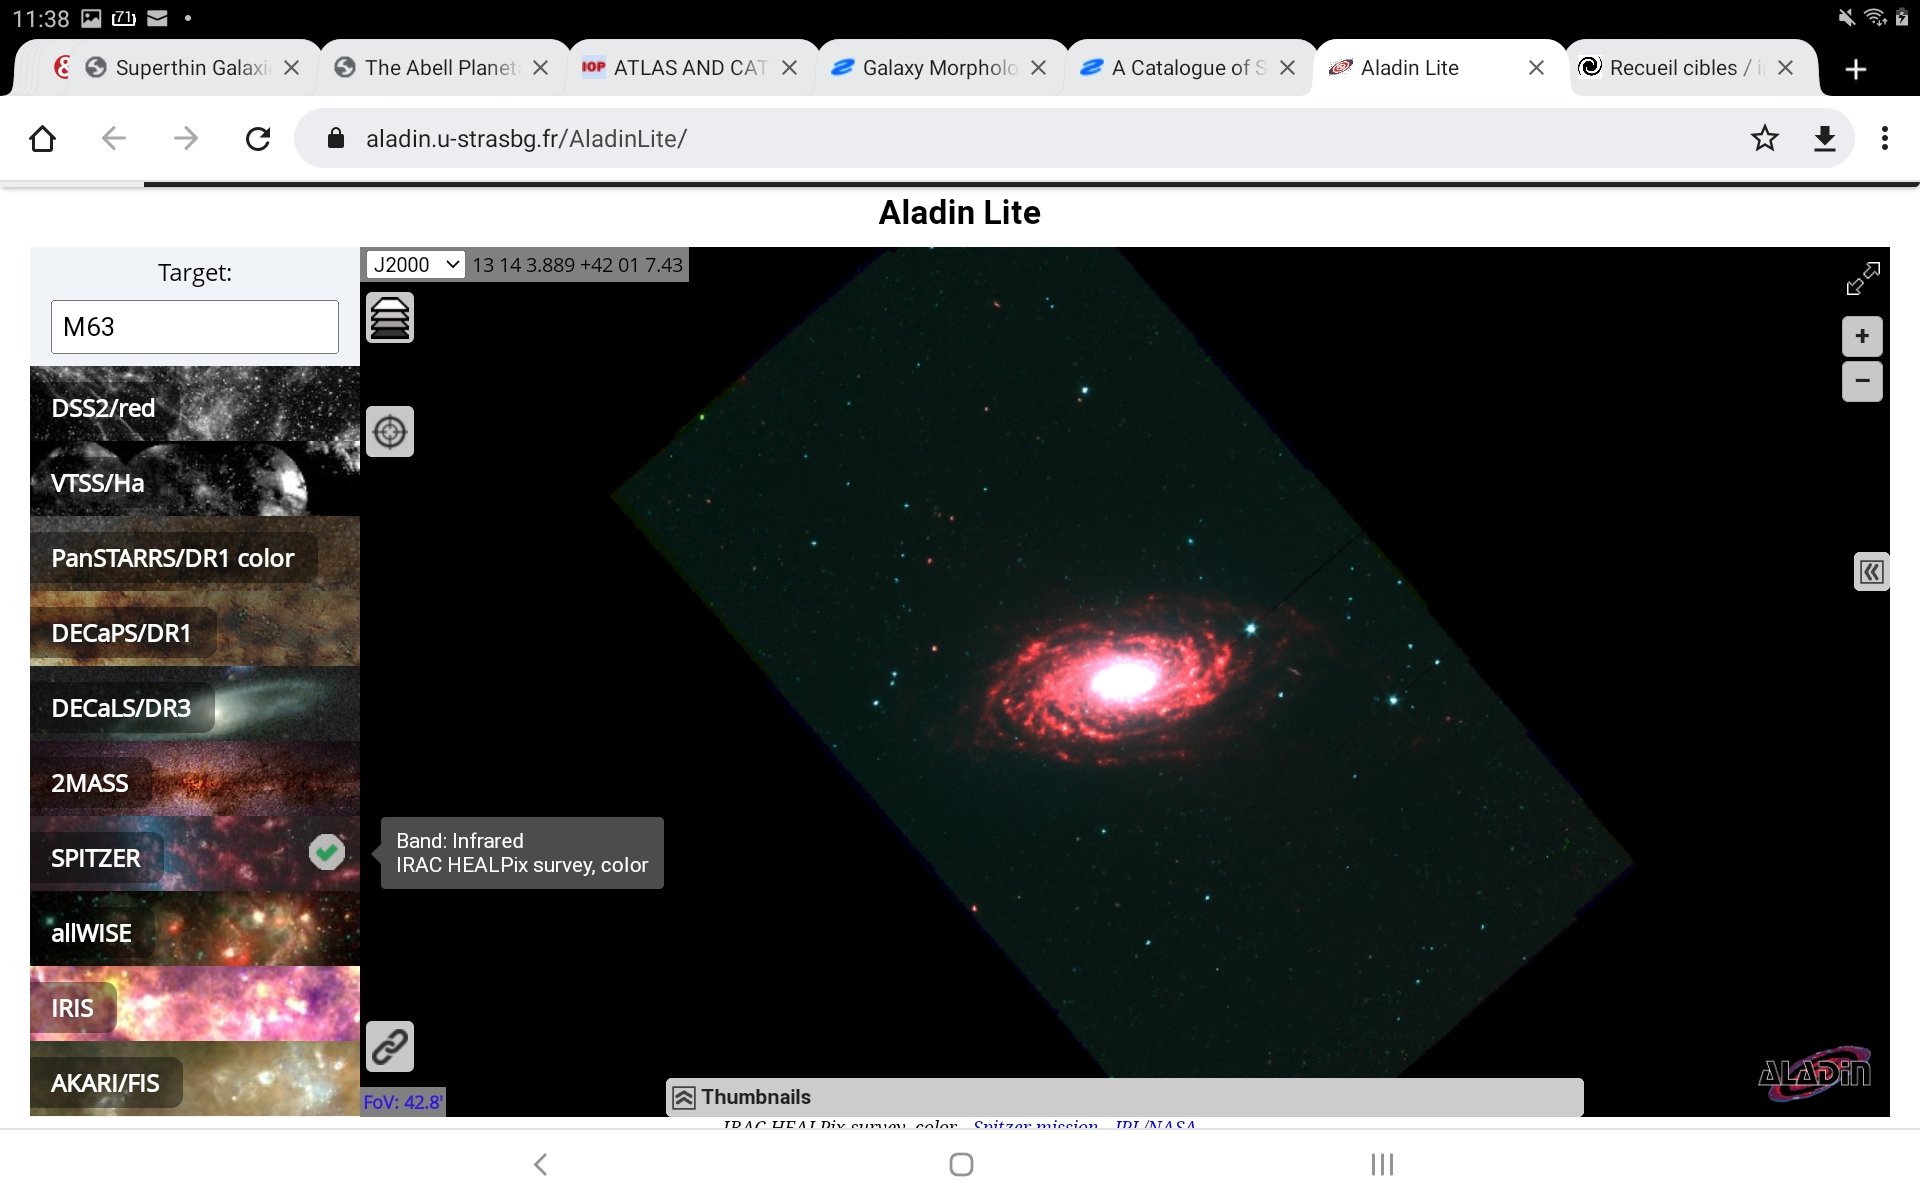The height and width of the screenshot is (1200, 1920).
Task: Click the Target input field with M63
Action: coord(195,327)
